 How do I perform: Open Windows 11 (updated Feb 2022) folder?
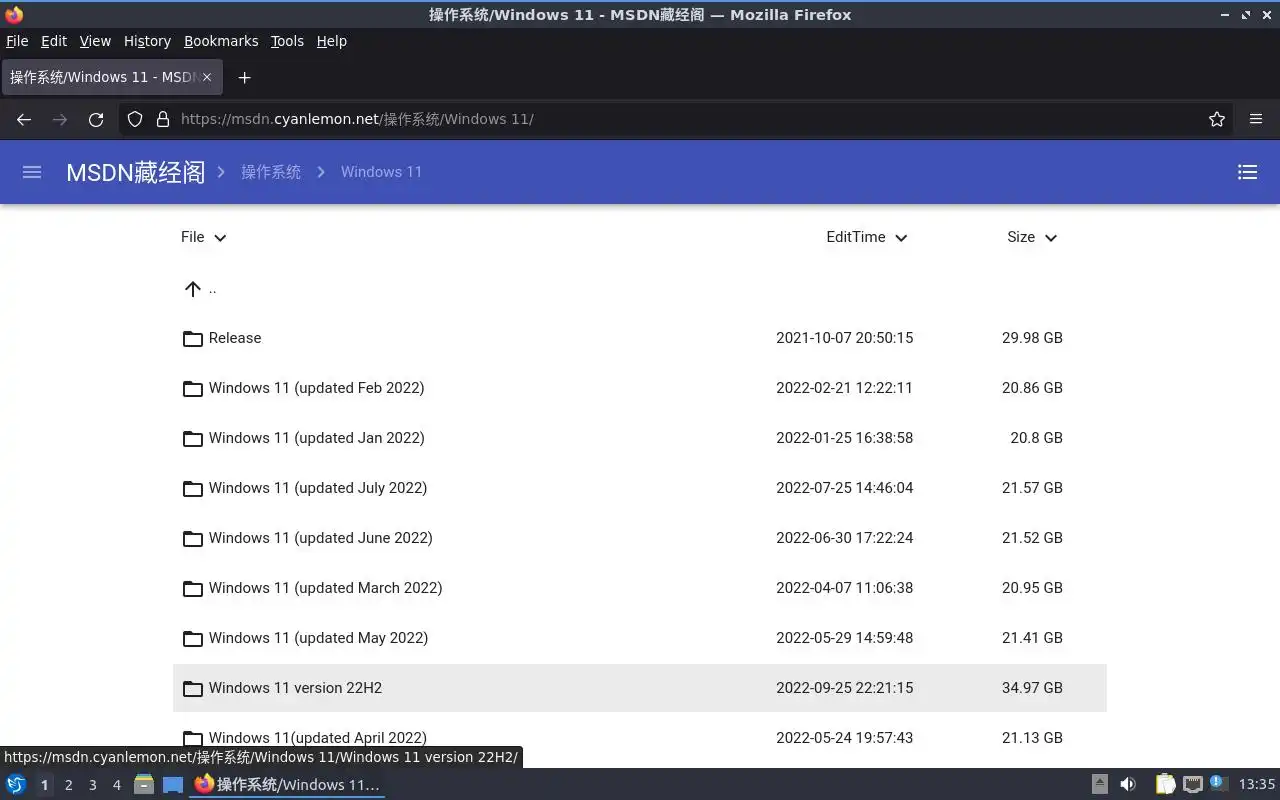(x=316, y=388)
